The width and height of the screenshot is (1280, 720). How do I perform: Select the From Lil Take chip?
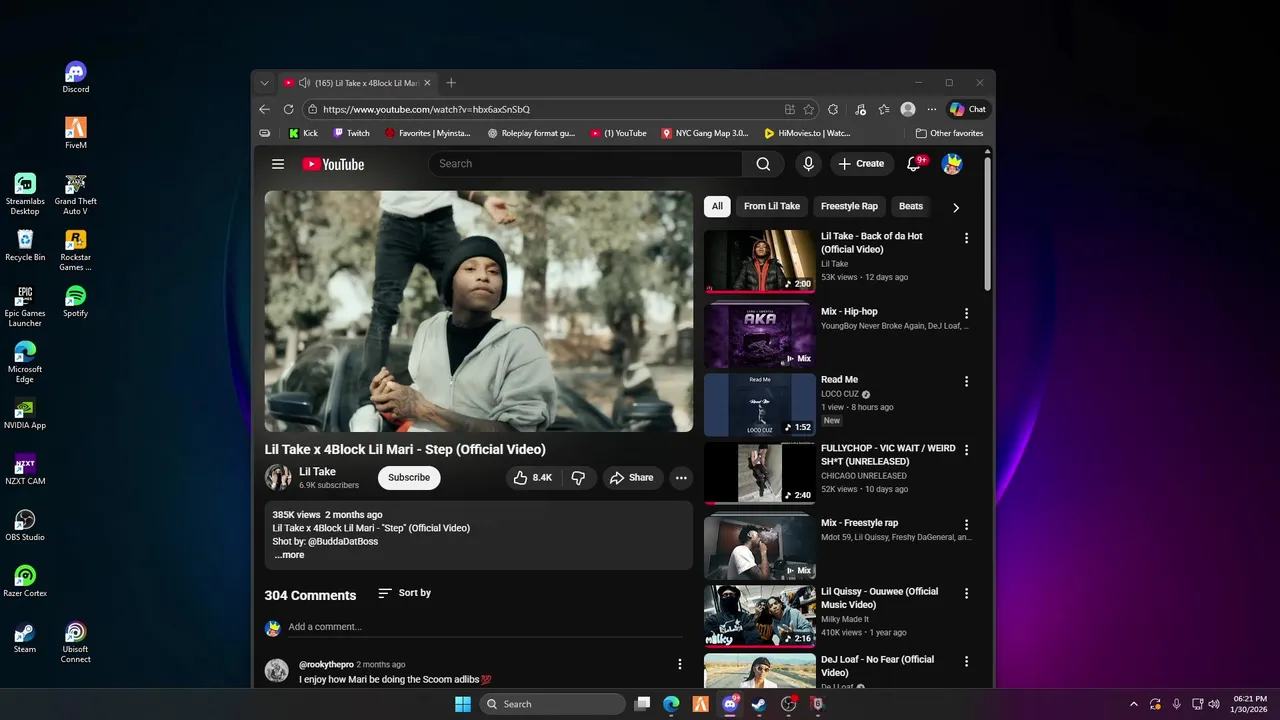click(772, 206)
